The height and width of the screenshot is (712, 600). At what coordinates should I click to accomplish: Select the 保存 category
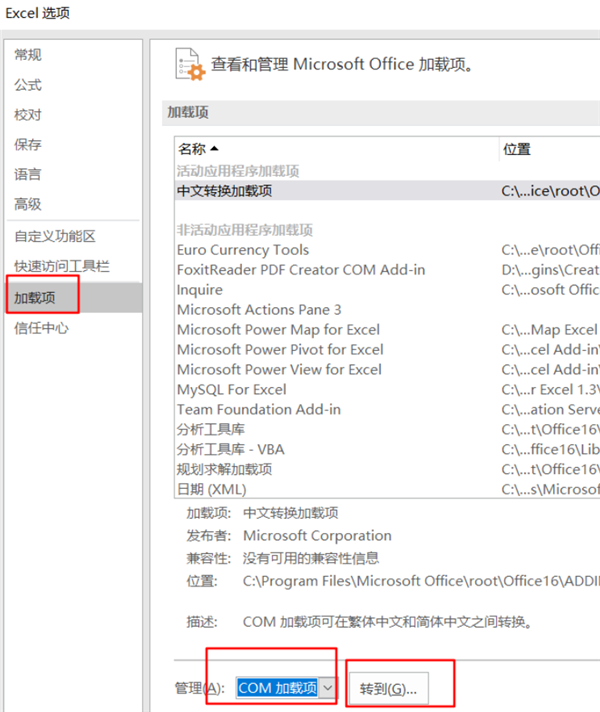coord(28,145)
